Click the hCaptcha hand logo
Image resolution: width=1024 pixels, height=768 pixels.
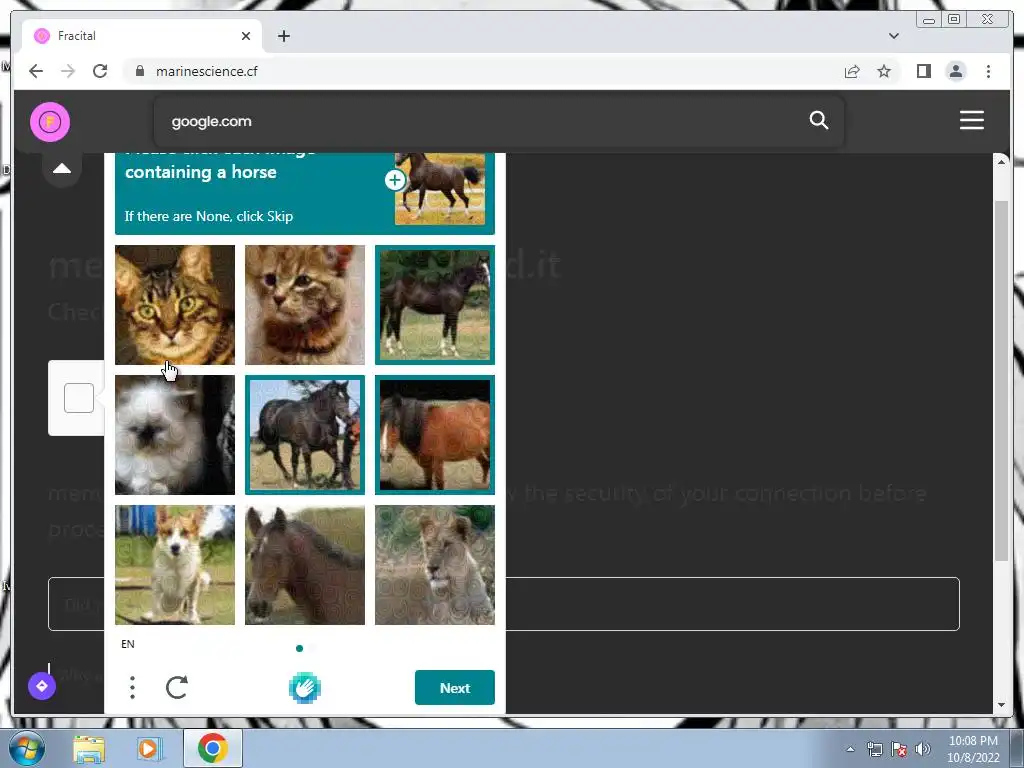[x=304, y=688]
